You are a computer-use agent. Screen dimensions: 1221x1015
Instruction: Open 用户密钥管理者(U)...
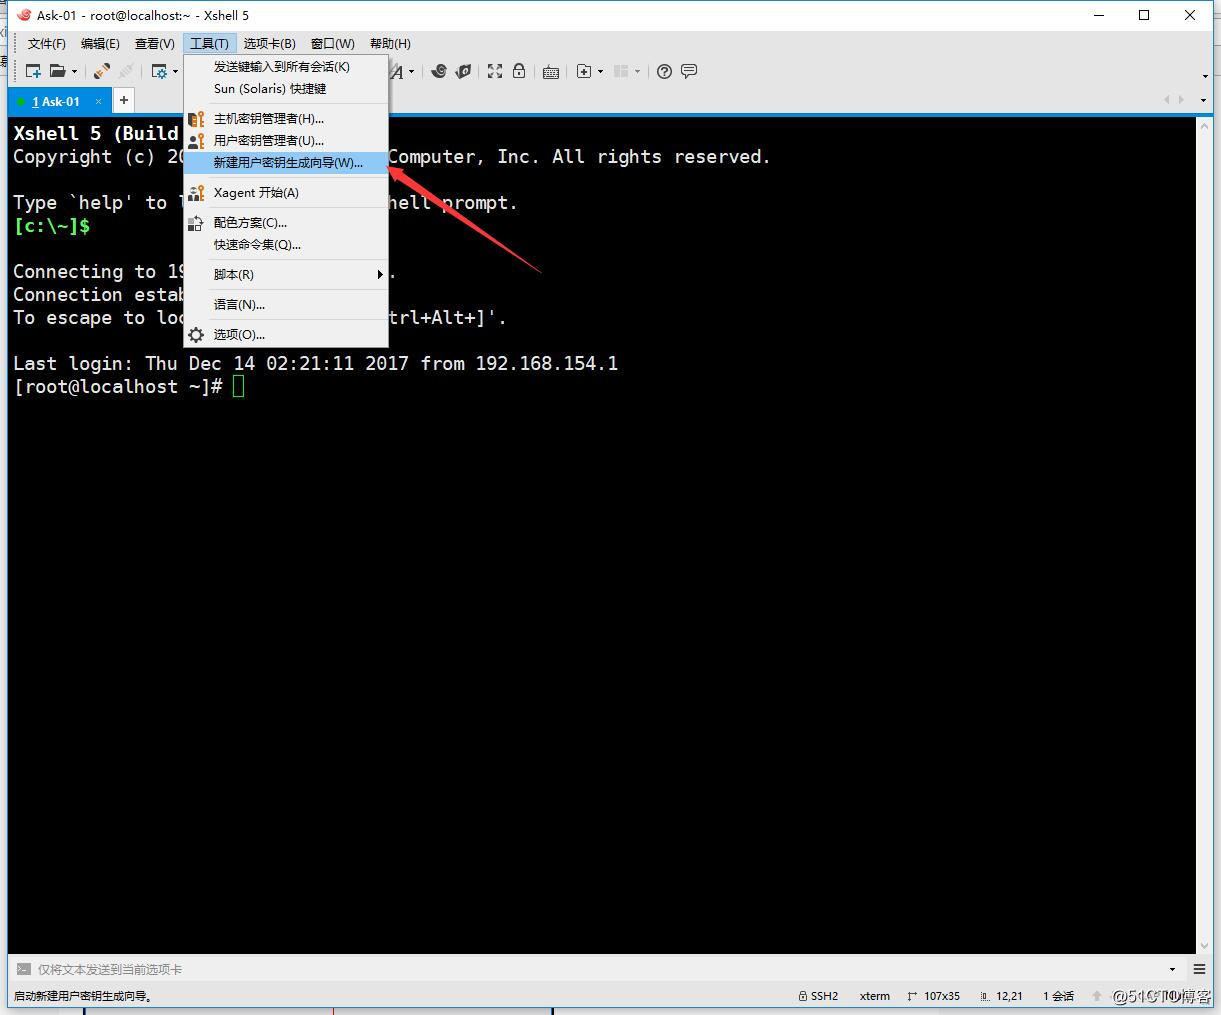coord(286,141)
